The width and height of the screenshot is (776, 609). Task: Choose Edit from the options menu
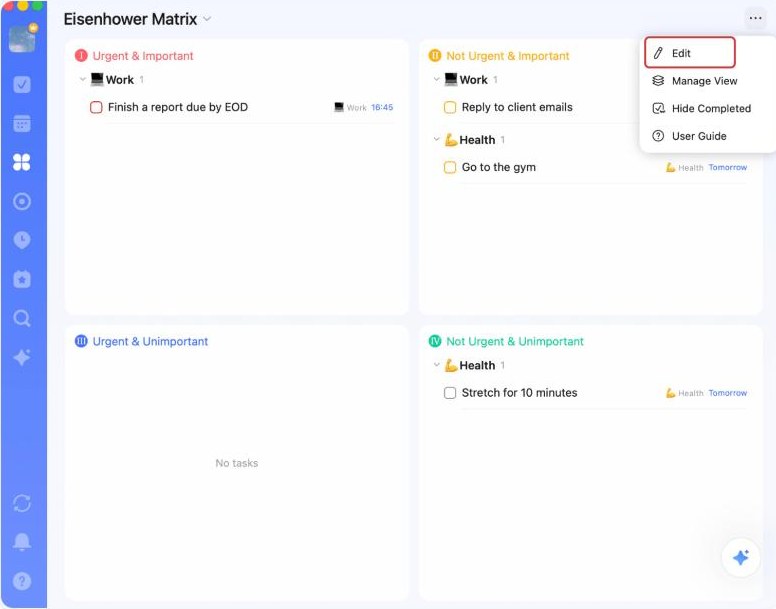690,53
